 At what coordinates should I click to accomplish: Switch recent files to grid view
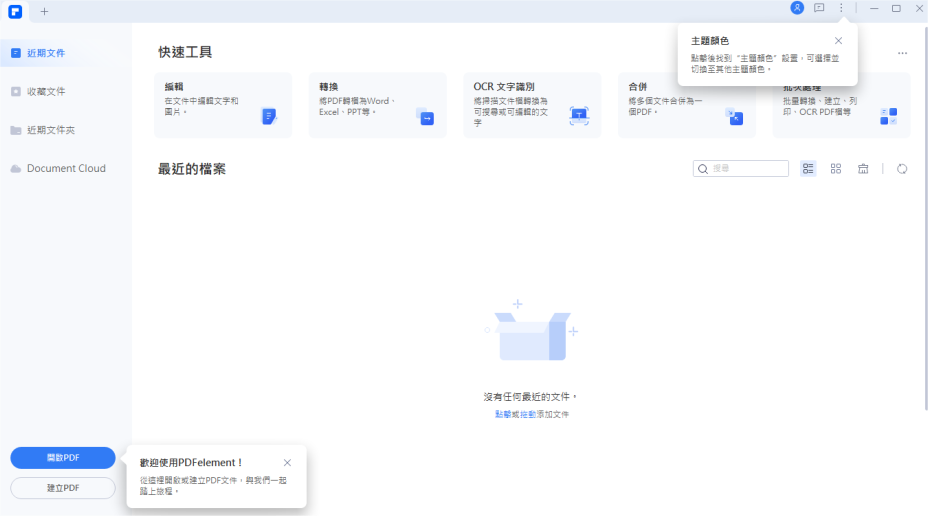[x=836, y=169]
